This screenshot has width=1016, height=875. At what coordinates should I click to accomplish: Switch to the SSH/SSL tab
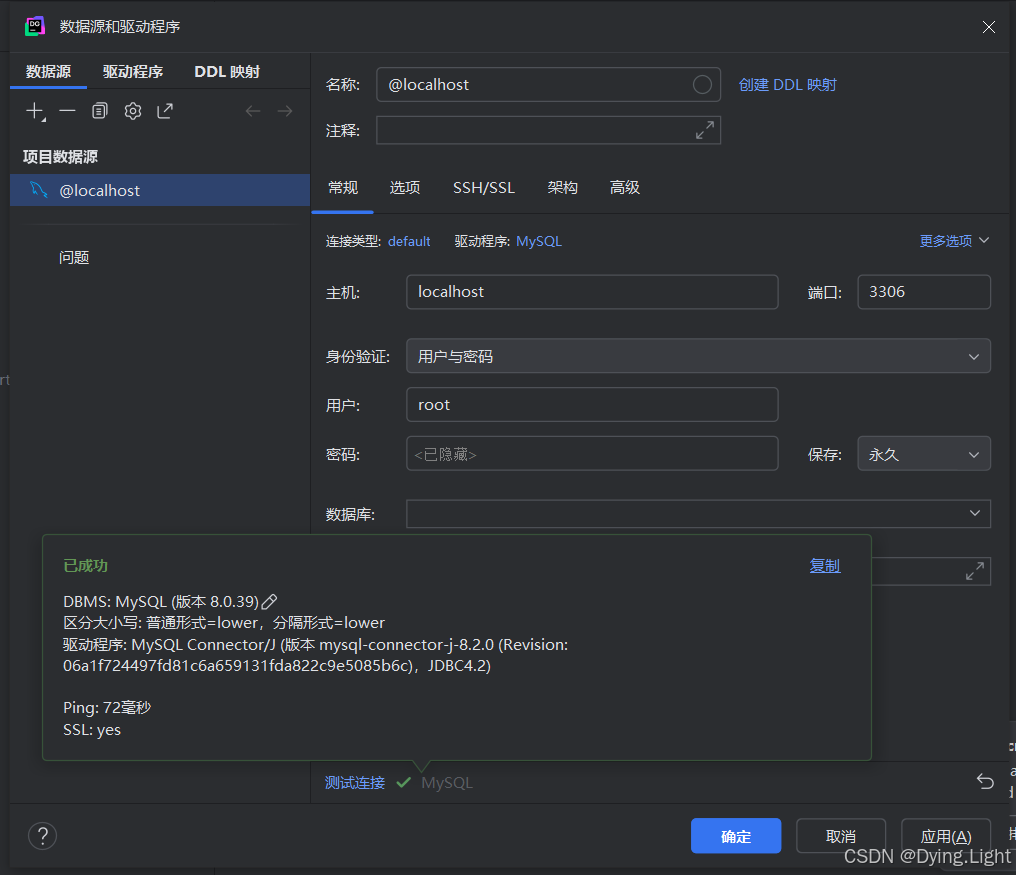pos(484,187)
